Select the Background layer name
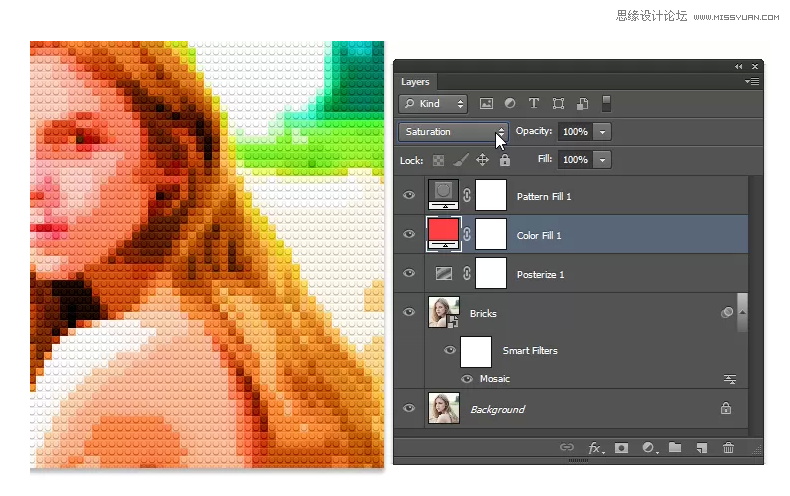 tap(497, 409)
